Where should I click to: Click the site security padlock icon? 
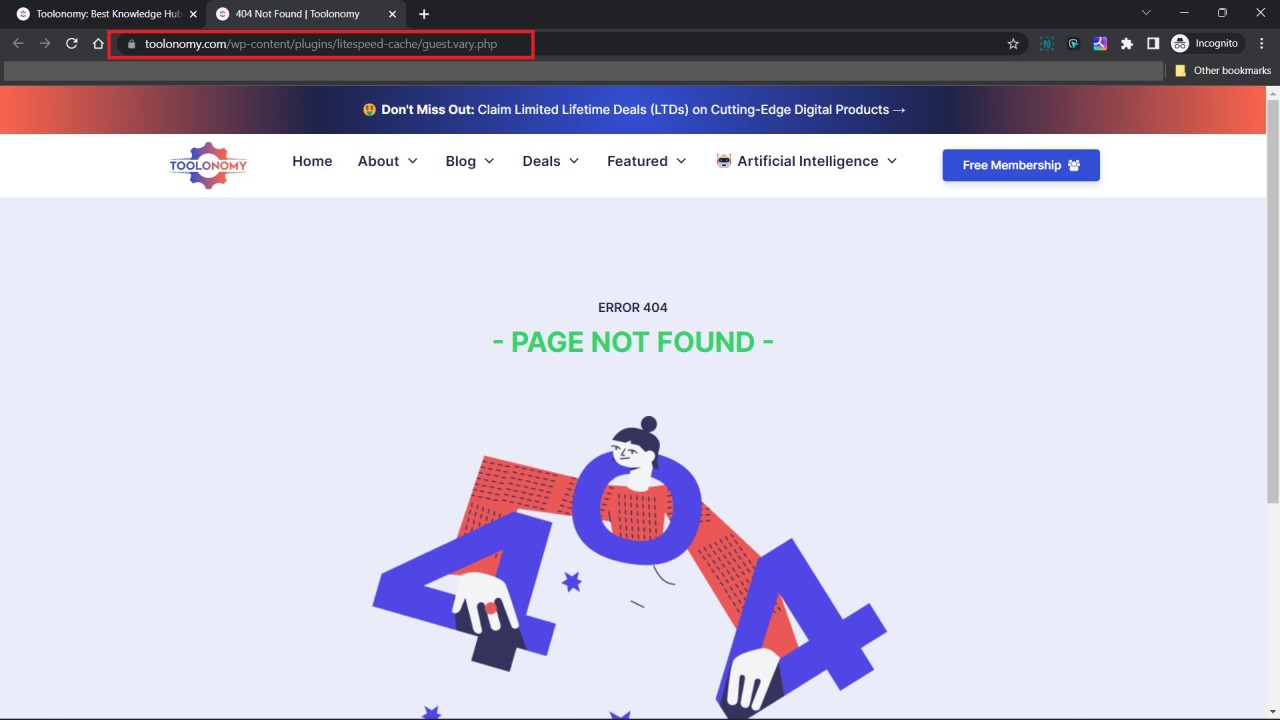click(x=130, y=44)
